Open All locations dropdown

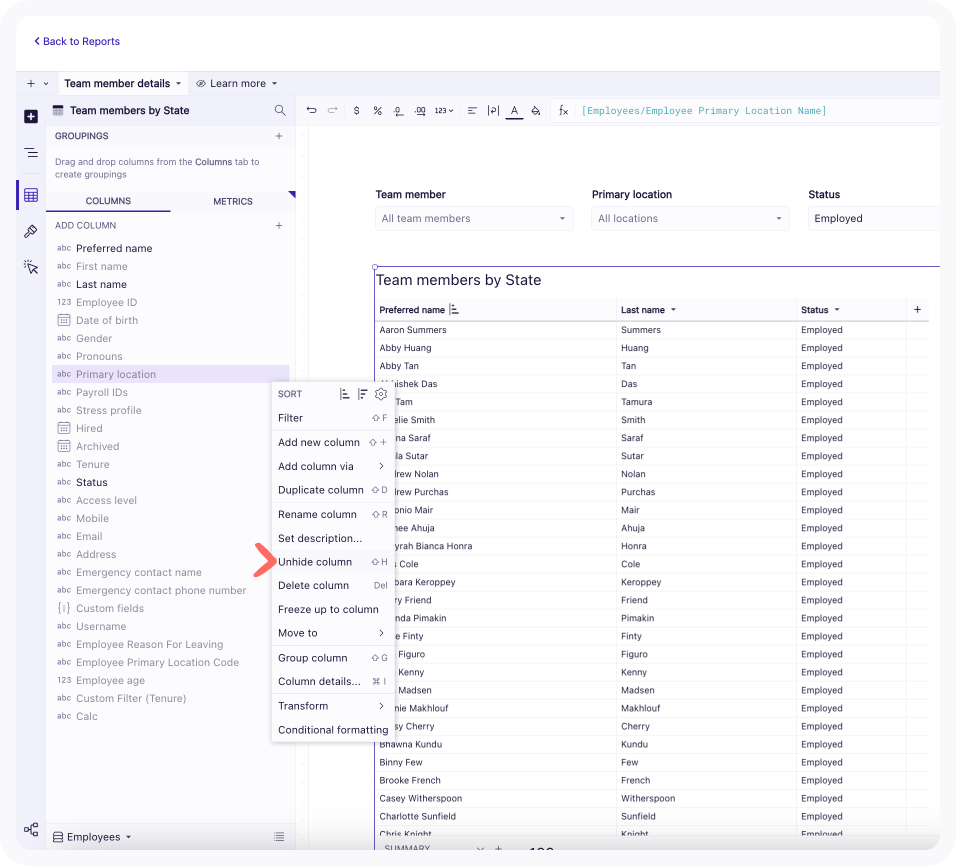click(690, 218)
